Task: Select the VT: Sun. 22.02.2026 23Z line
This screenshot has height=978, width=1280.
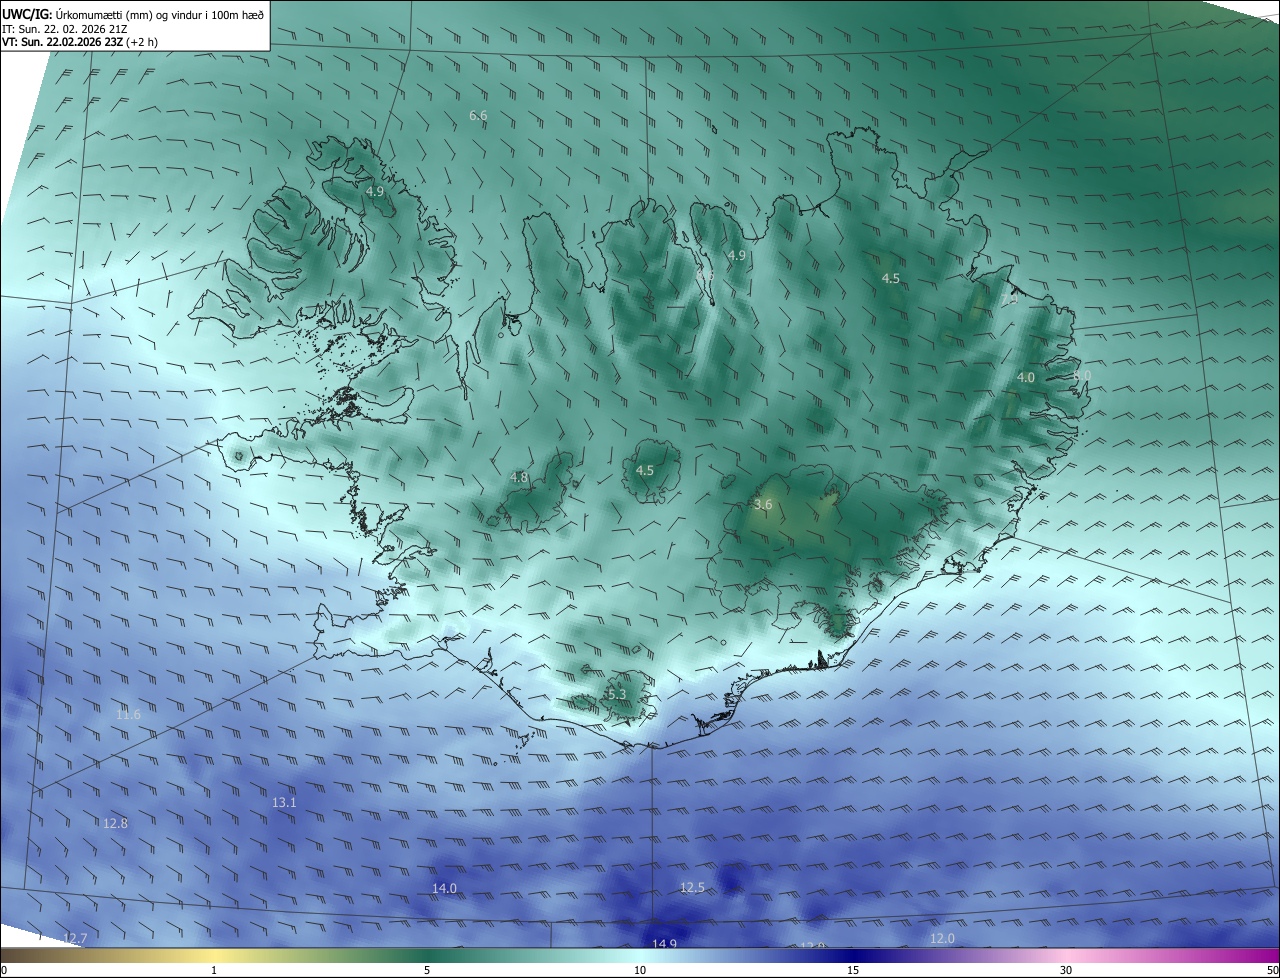Action: [x=79, y=42]
